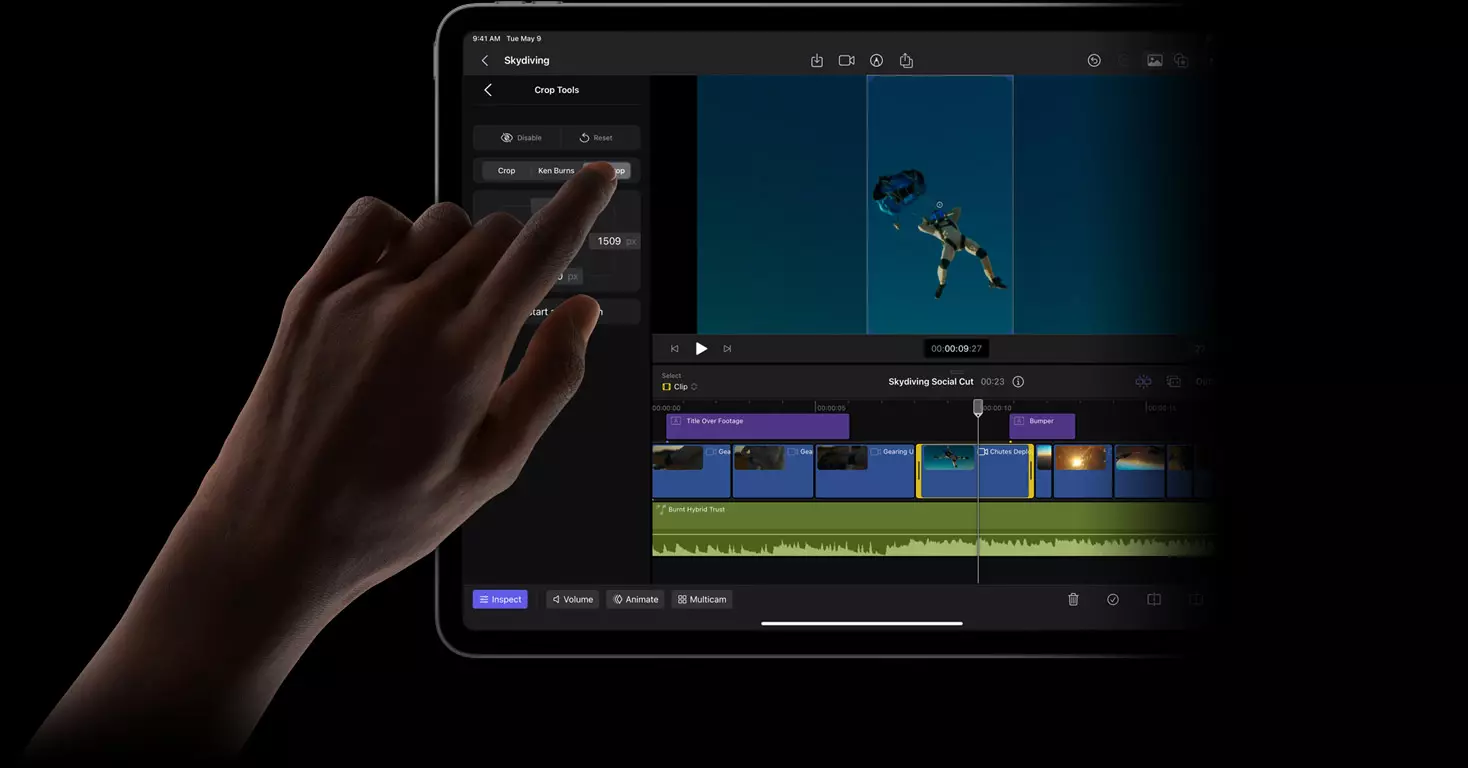Viewport: 1468px width, 768px height.
Task: Select the Bumper title clip
Action: [1042, 426]
